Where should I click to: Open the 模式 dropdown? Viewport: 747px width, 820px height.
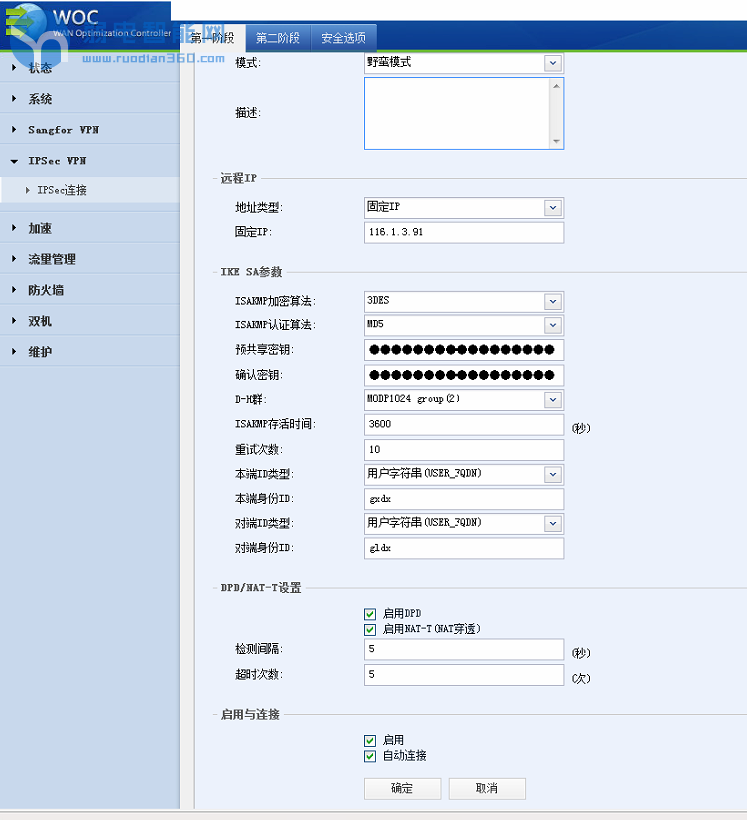552,63
